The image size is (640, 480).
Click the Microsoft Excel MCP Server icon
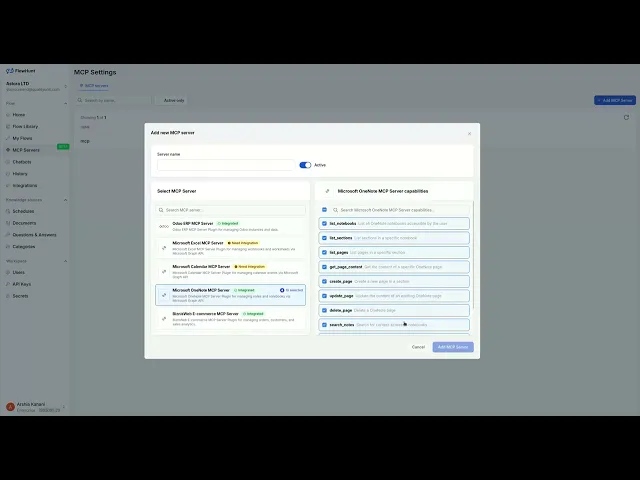(x=164, y=248)
